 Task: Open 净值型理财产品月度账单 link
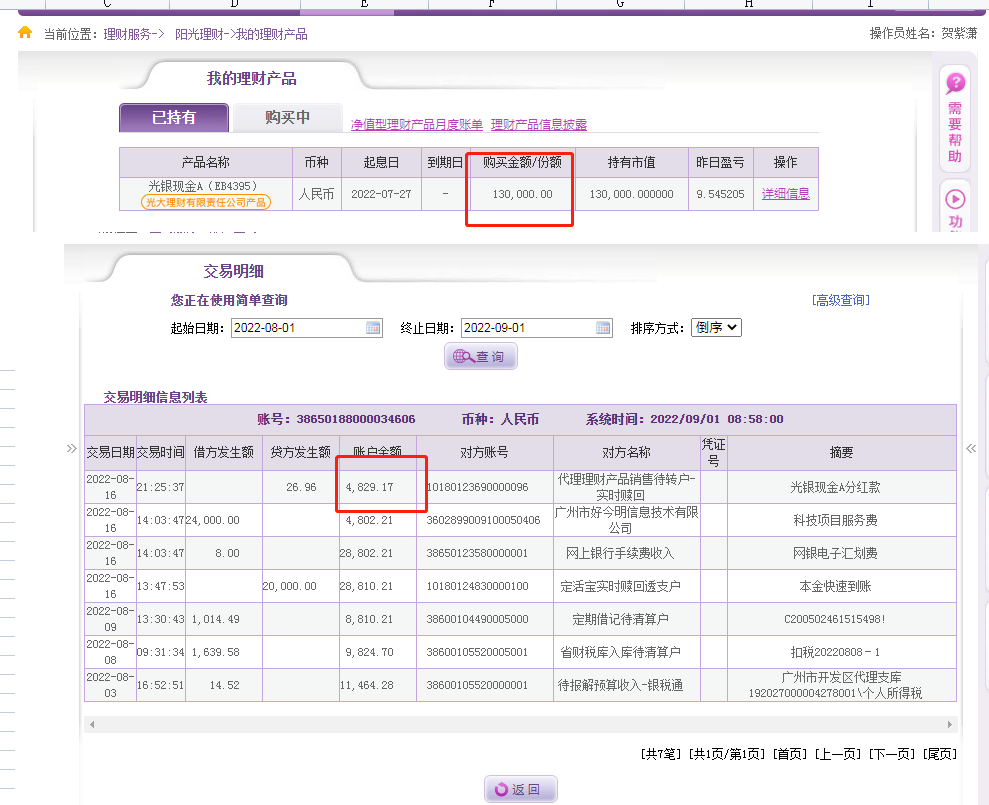click(417, 125)
